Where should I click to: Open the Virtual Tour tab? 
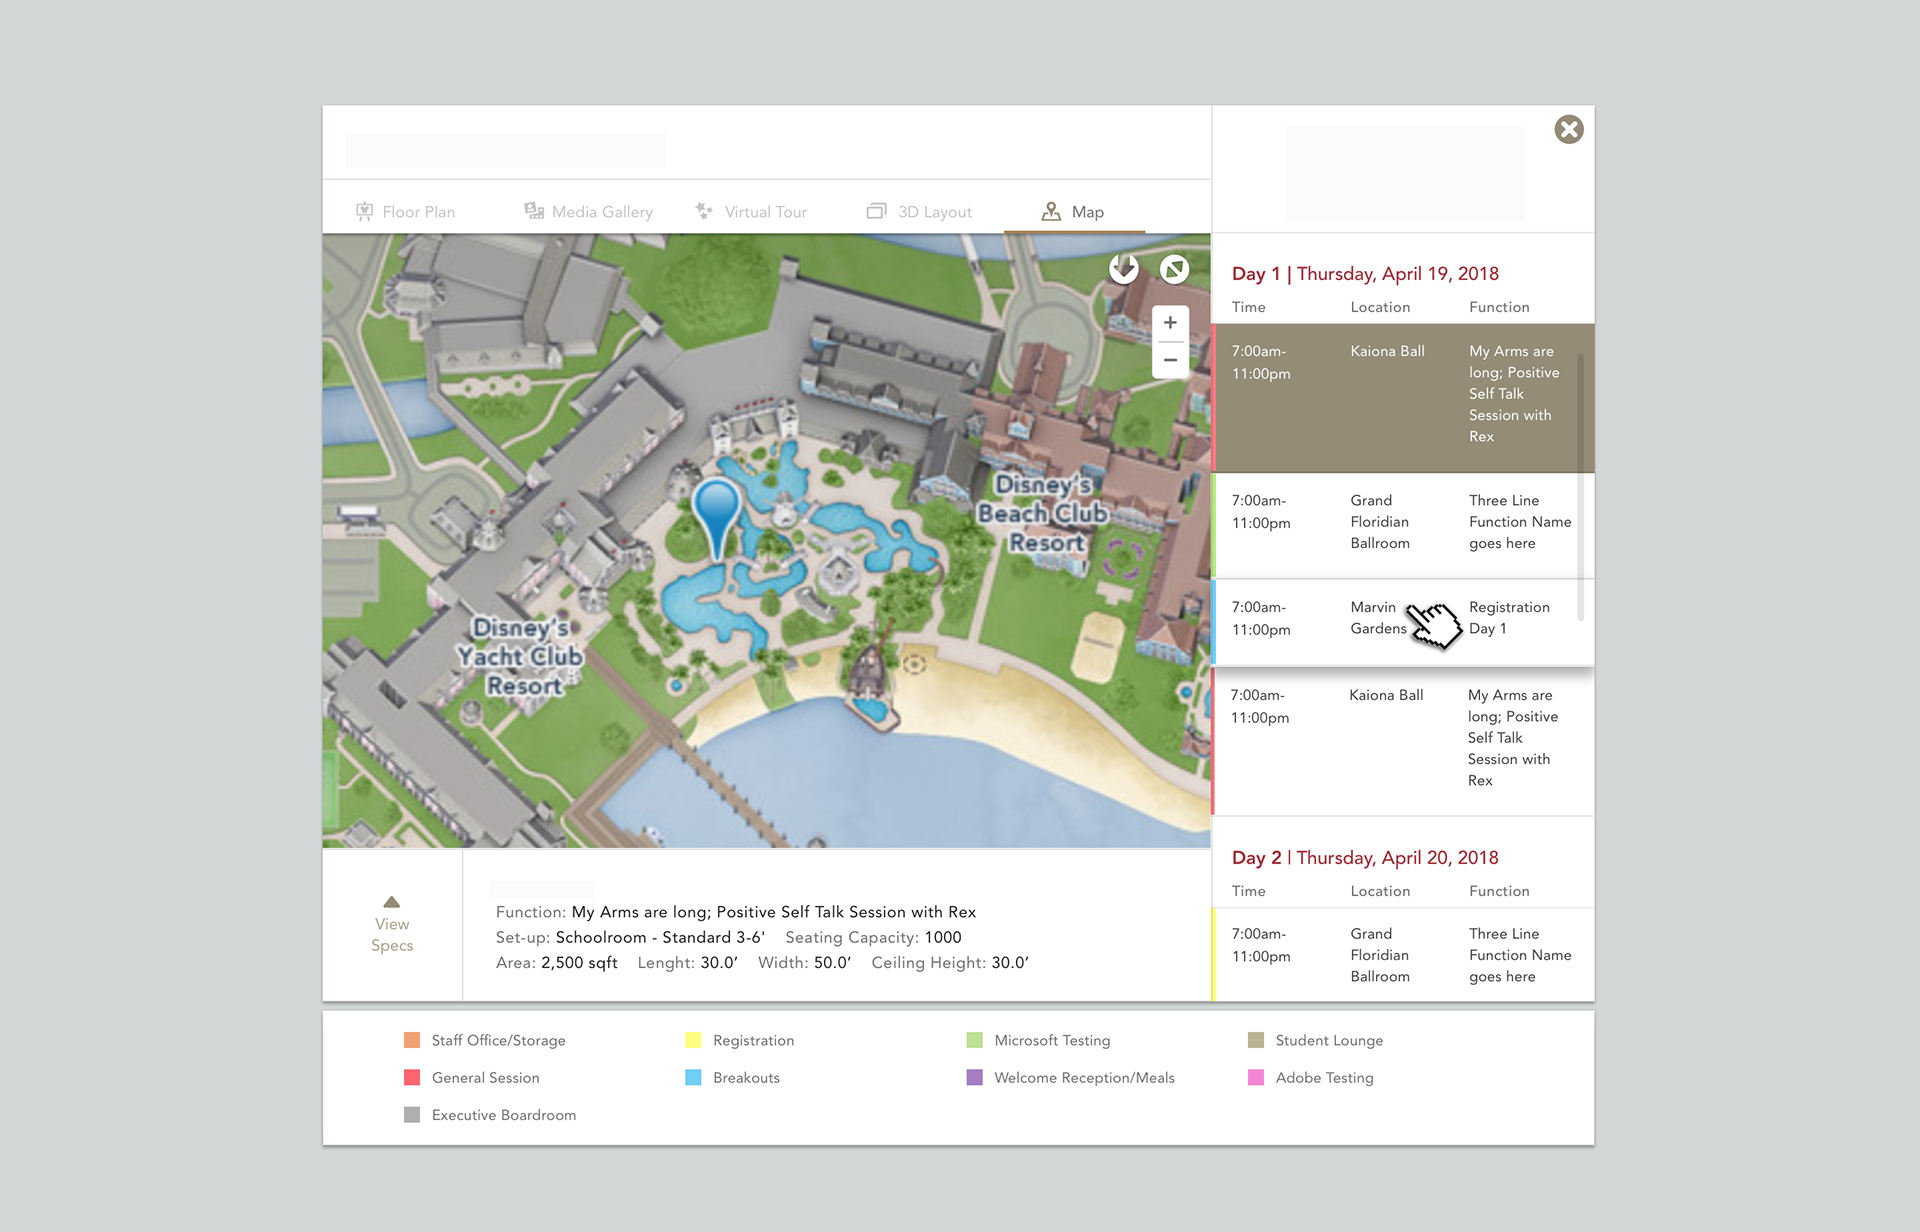(751, 212)
